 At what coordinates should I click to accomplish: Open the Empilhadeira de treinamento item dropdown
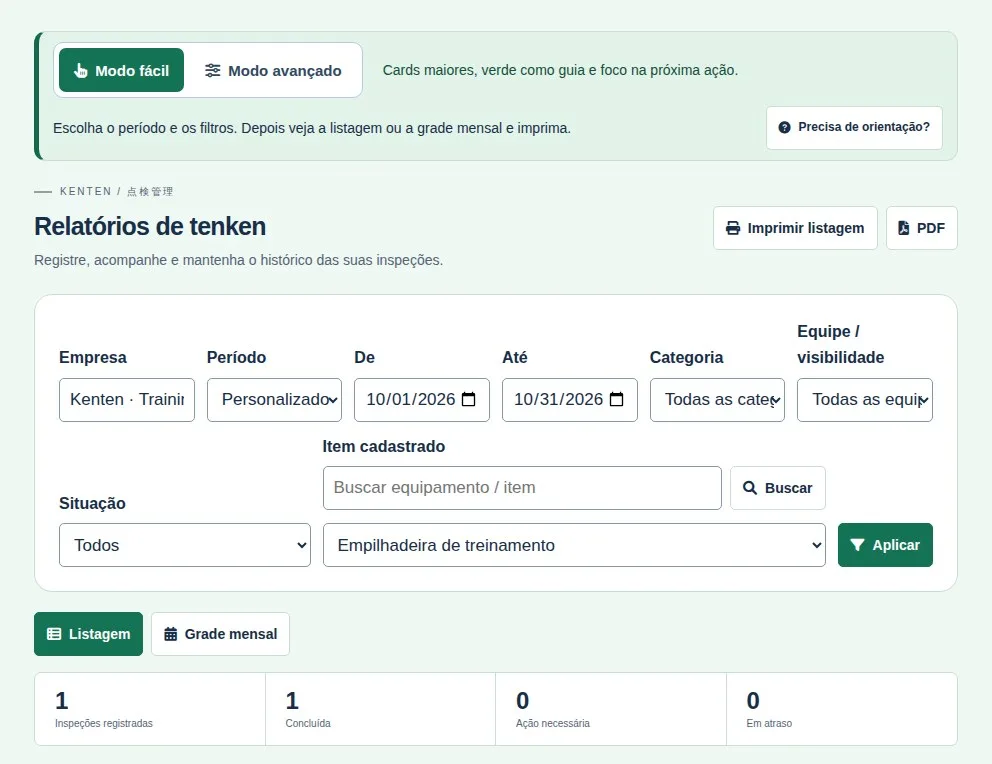[x=574, y=545]
